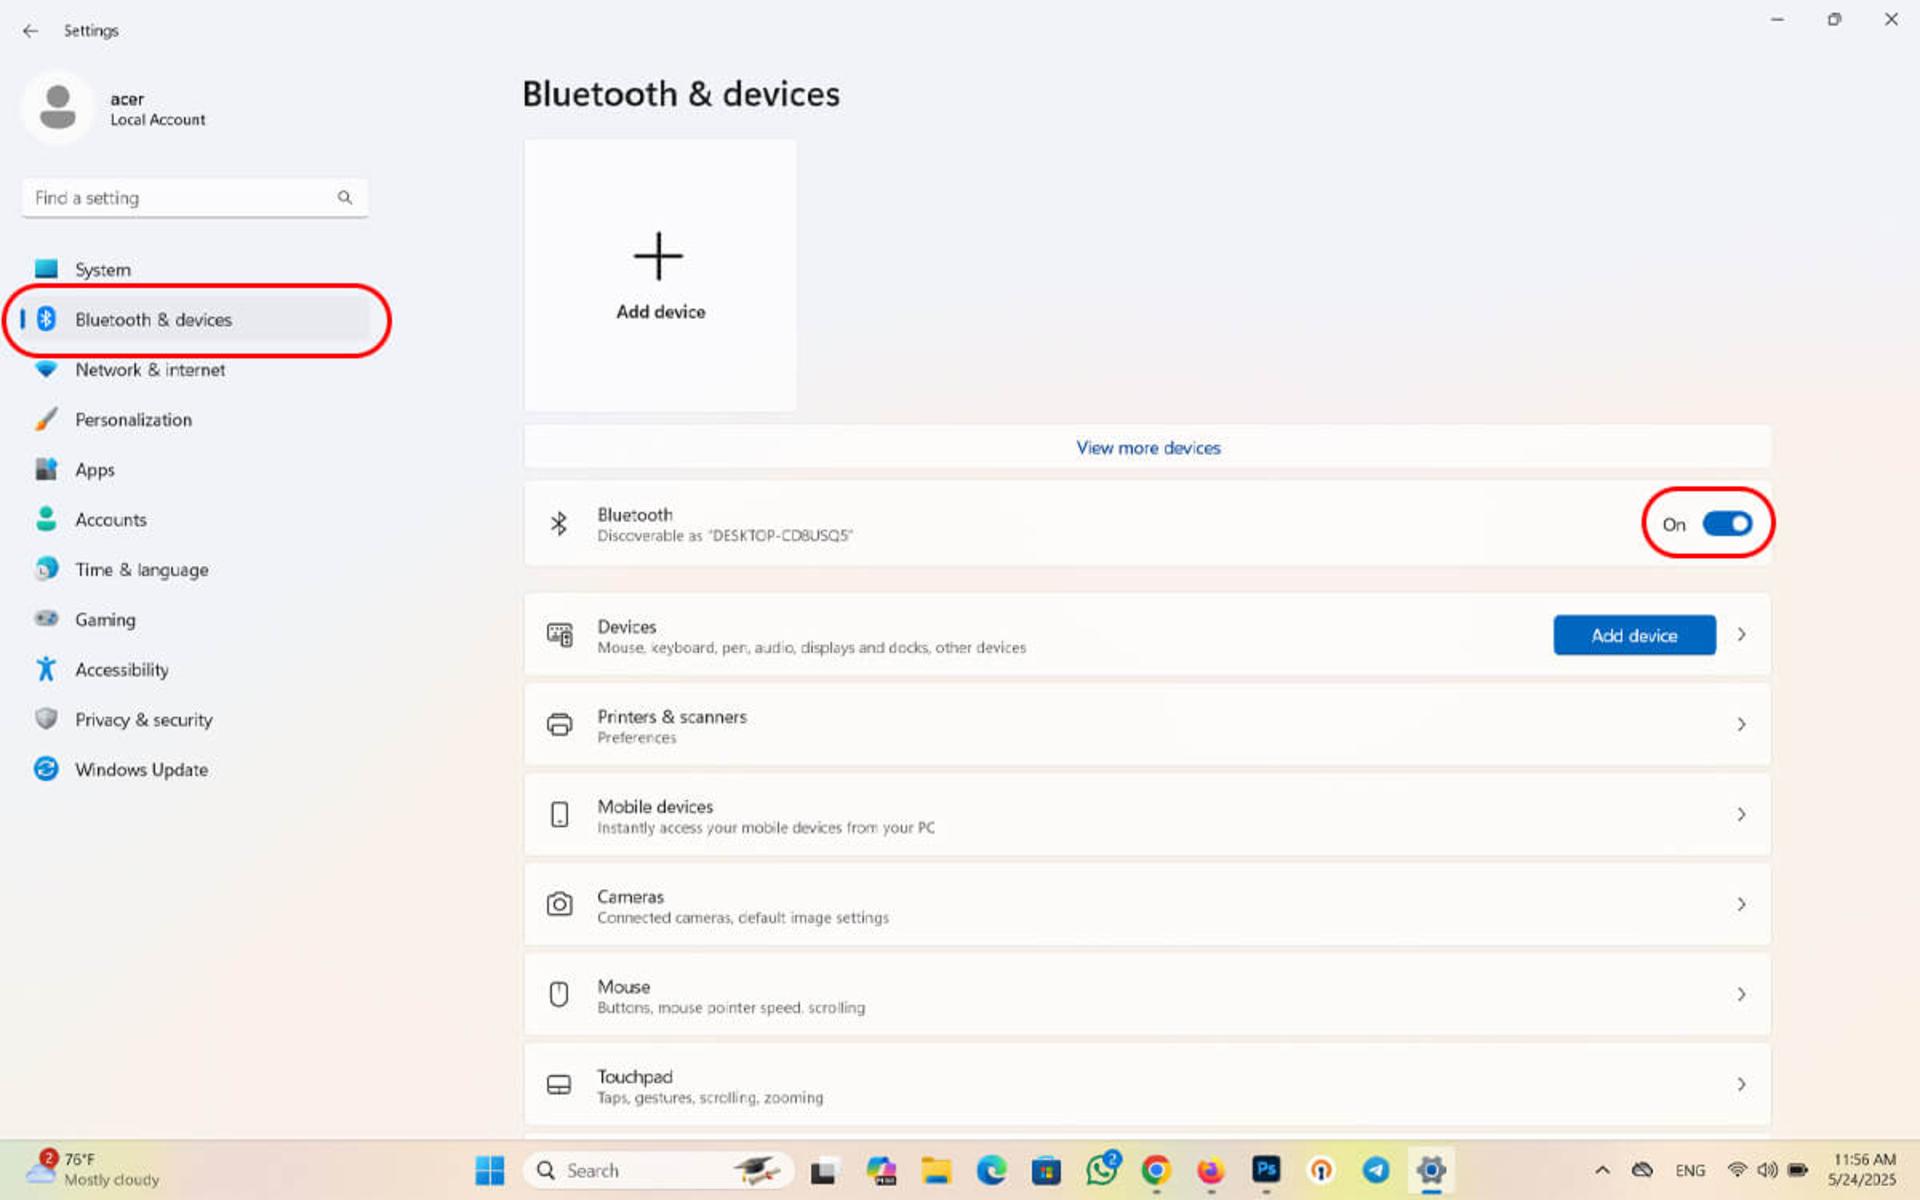Viewport: 1920px width, 1200px height.
Task: Click the blue Add device button
Action: click(1634, 635)
